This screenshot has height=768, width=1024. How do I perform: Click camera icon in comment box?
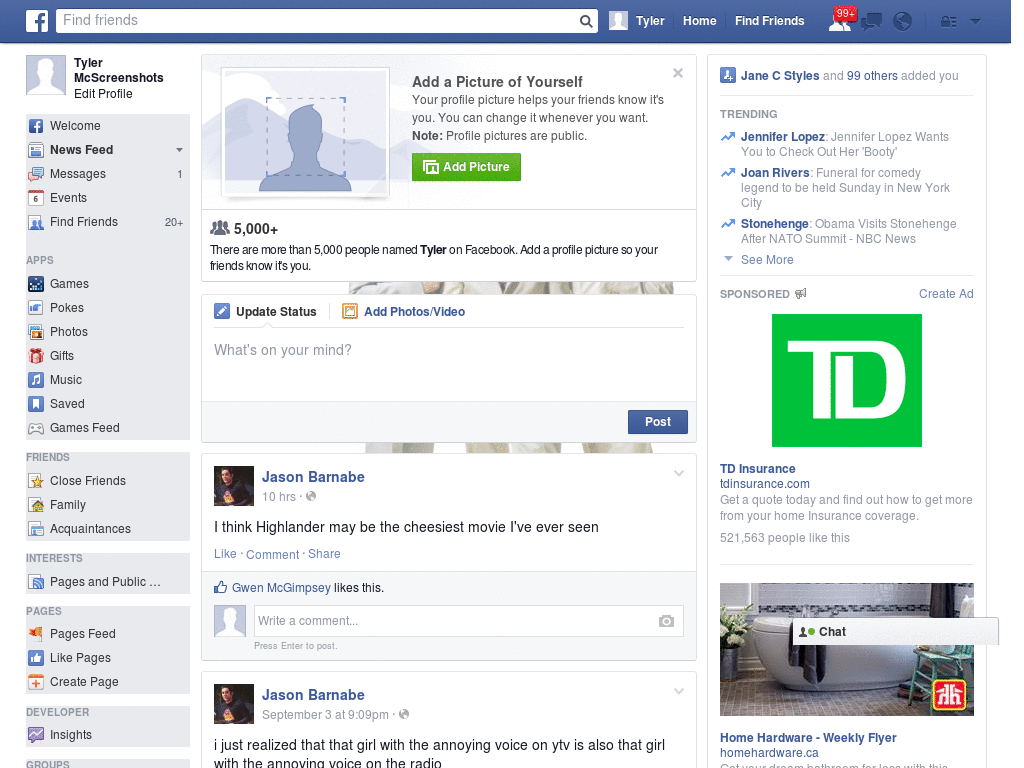[x=666, y=621]
